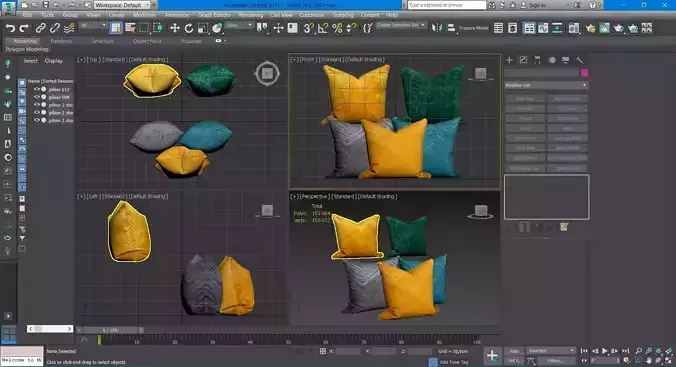Hide the first pillow object via eye icon
Image resolution: width=676 pixels, height=367 pixels.
(x=37, y=89)
